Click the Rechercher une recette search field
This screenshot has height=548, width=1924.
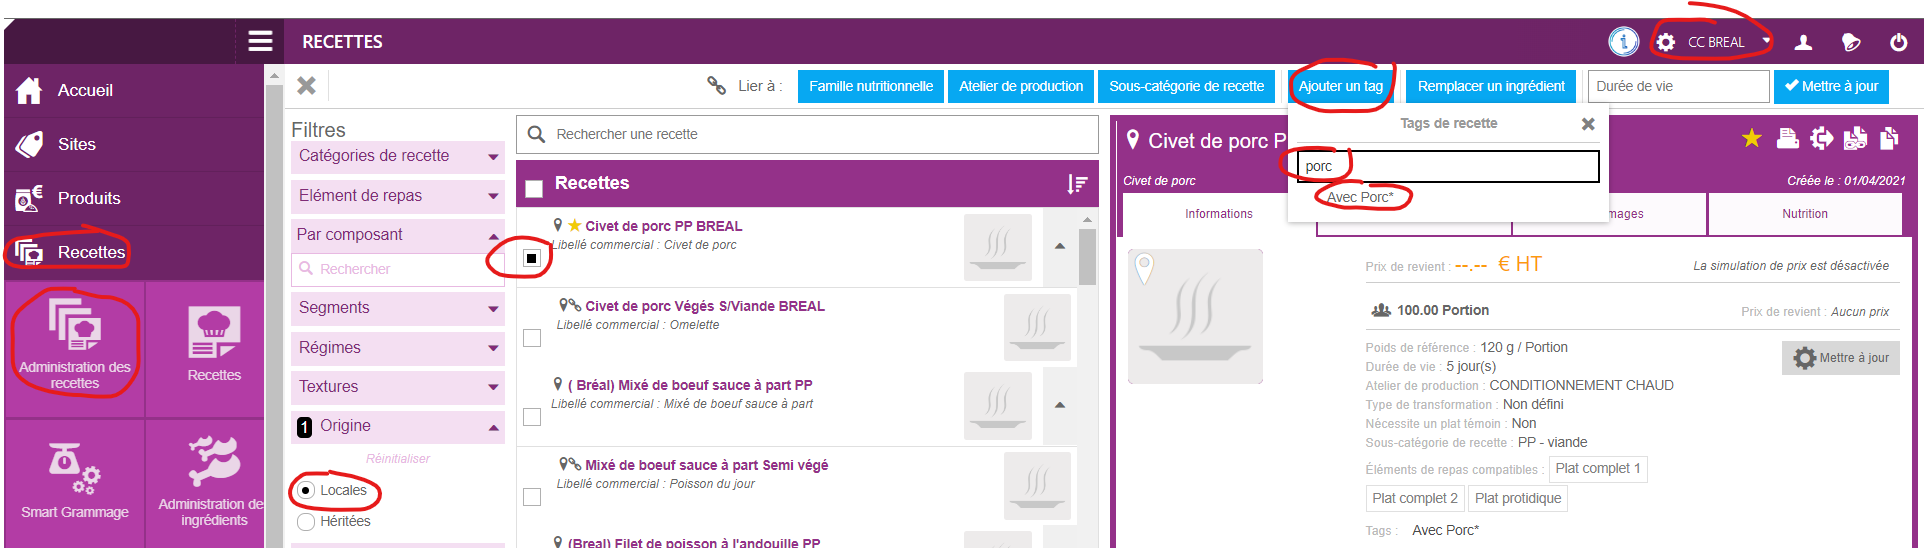[807, 134]
